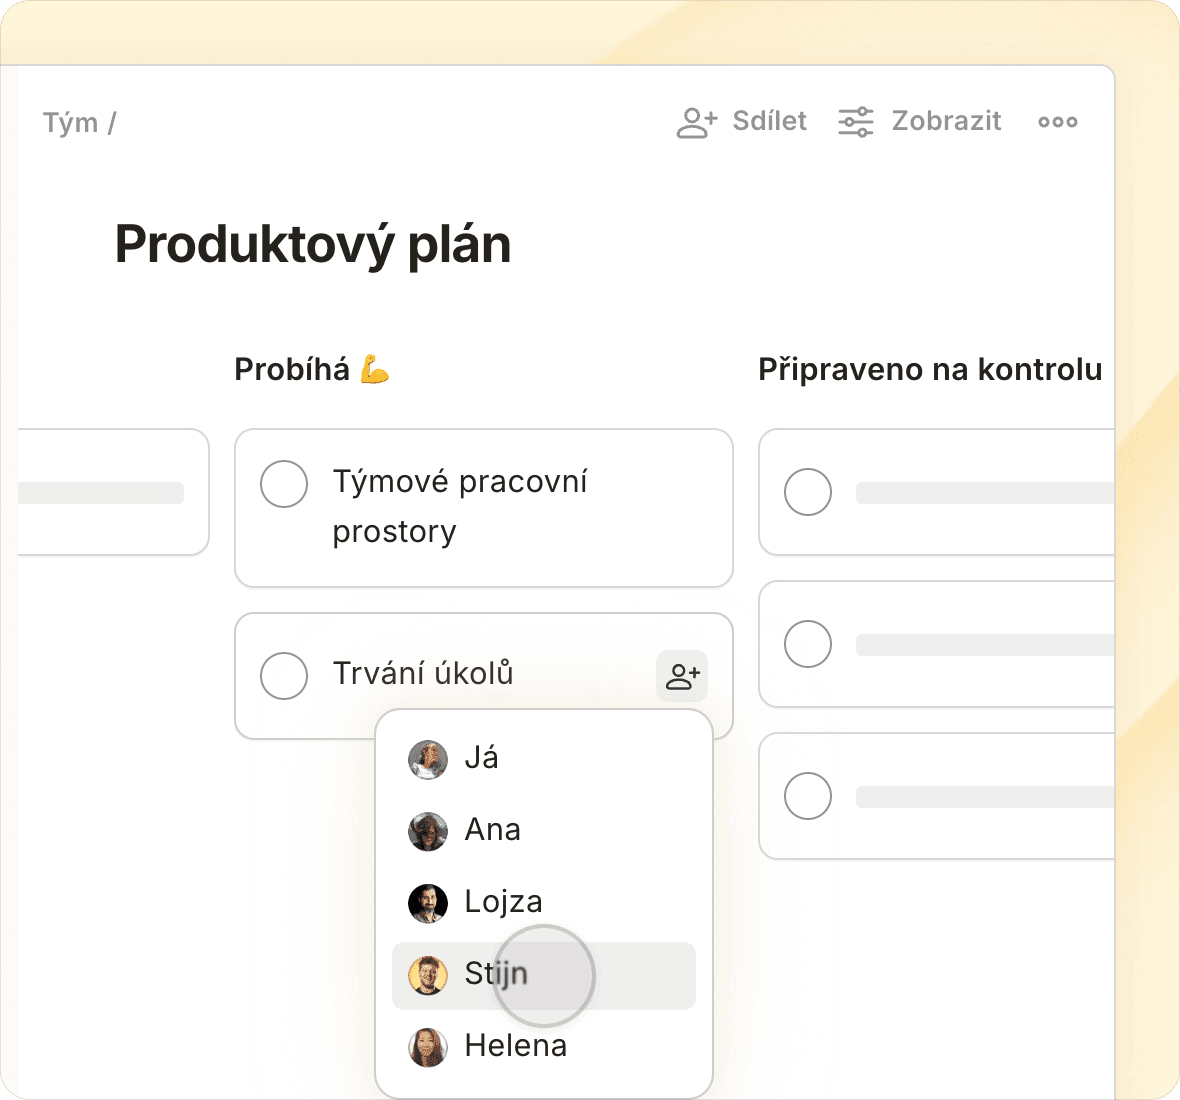The height and width of the screenshot is (1100, 1180).
Task: Go to Tým breadcrumb link
Action: [70, 123]
